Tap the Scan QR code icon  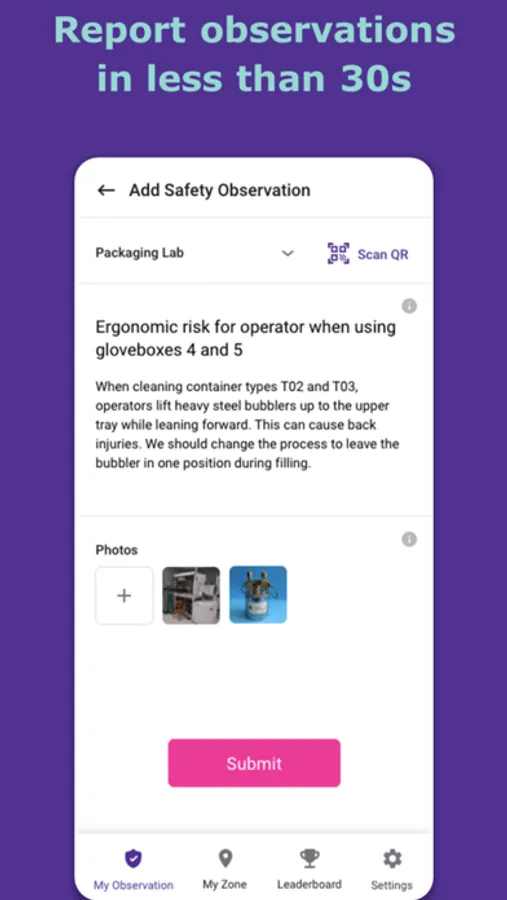click(338, 253)
